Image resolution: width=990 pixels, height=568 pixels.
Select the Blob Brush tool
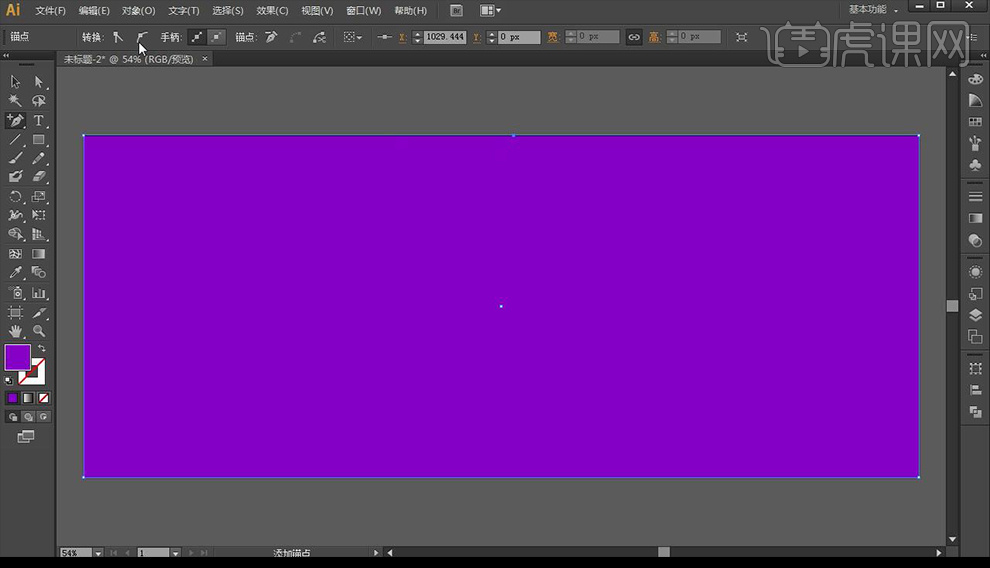tap(15, 177)
